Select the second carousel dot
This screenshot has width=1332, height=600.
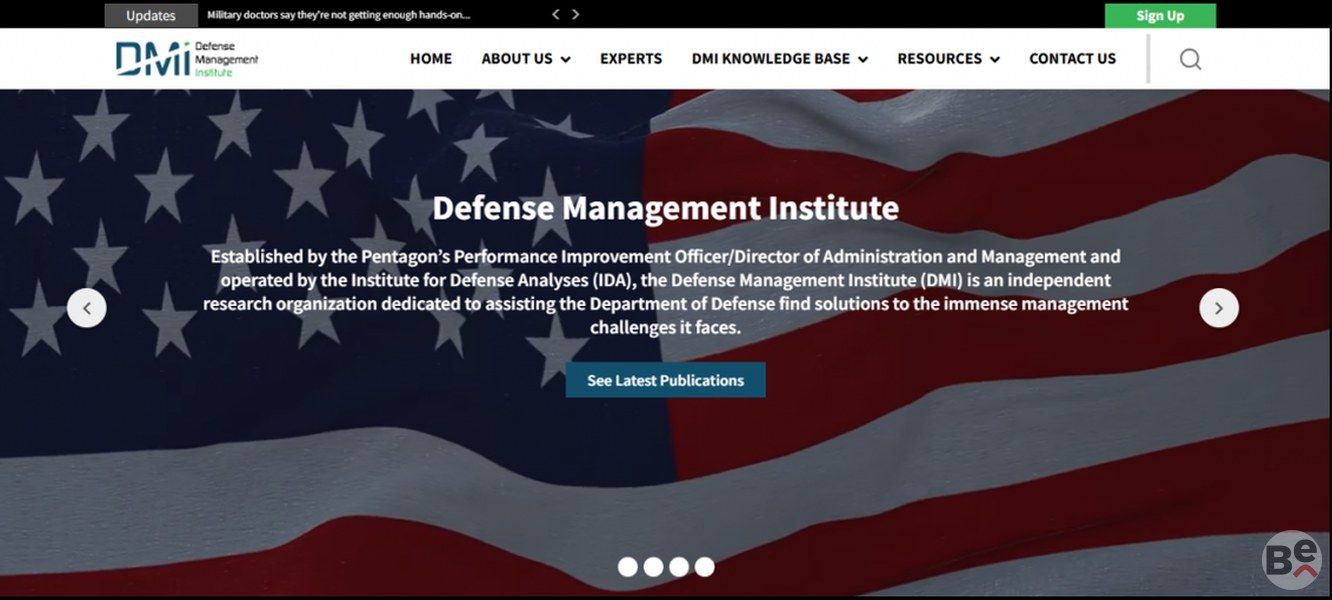coord(654,567)
